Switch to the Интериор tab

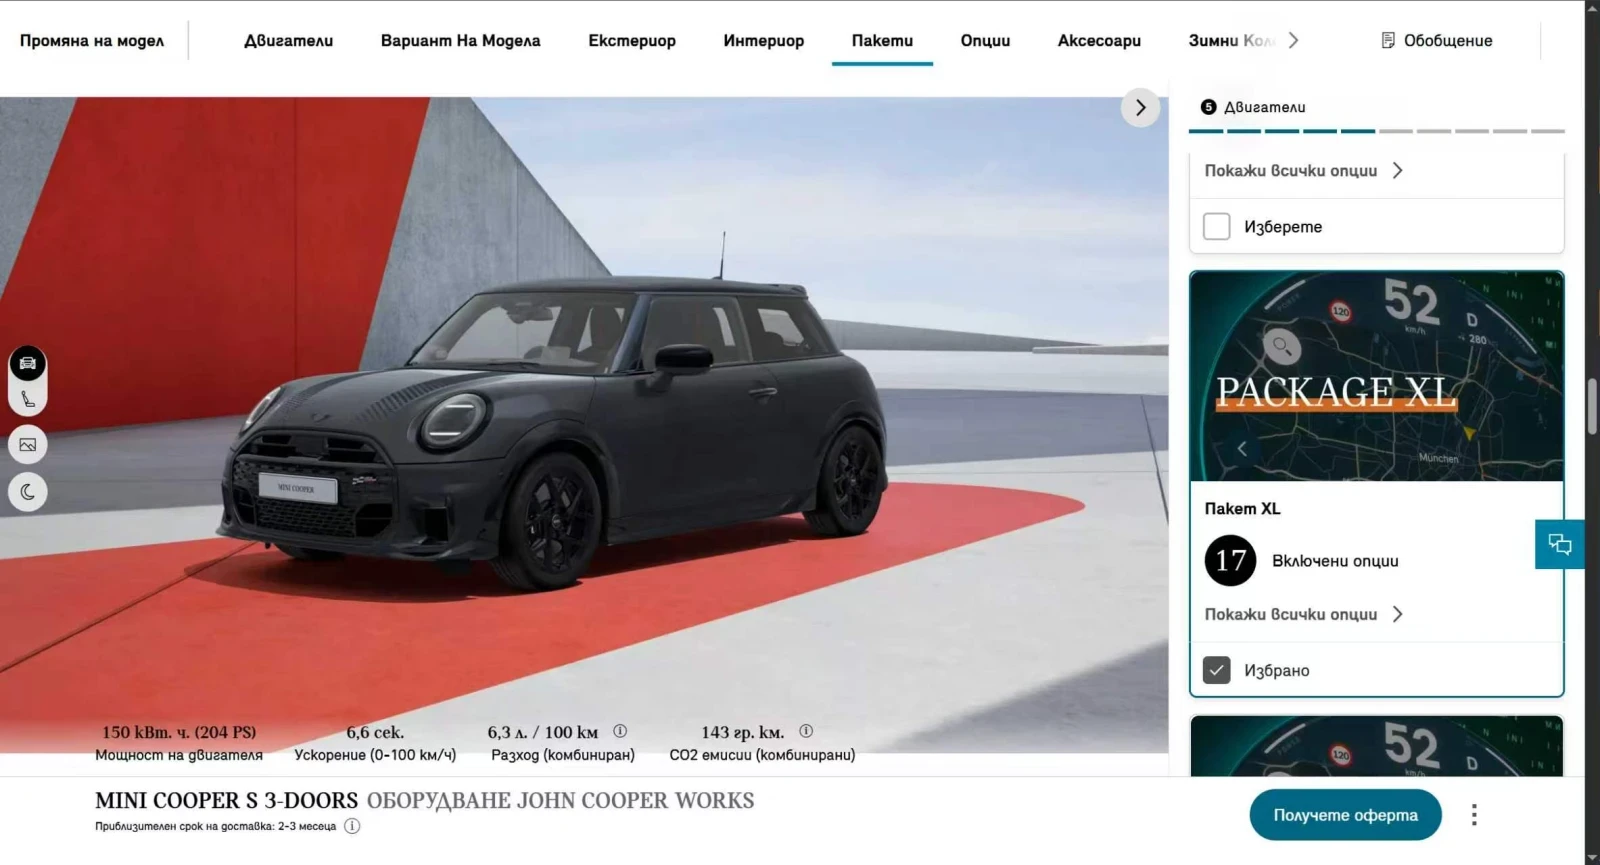click(x=764, y=41)
